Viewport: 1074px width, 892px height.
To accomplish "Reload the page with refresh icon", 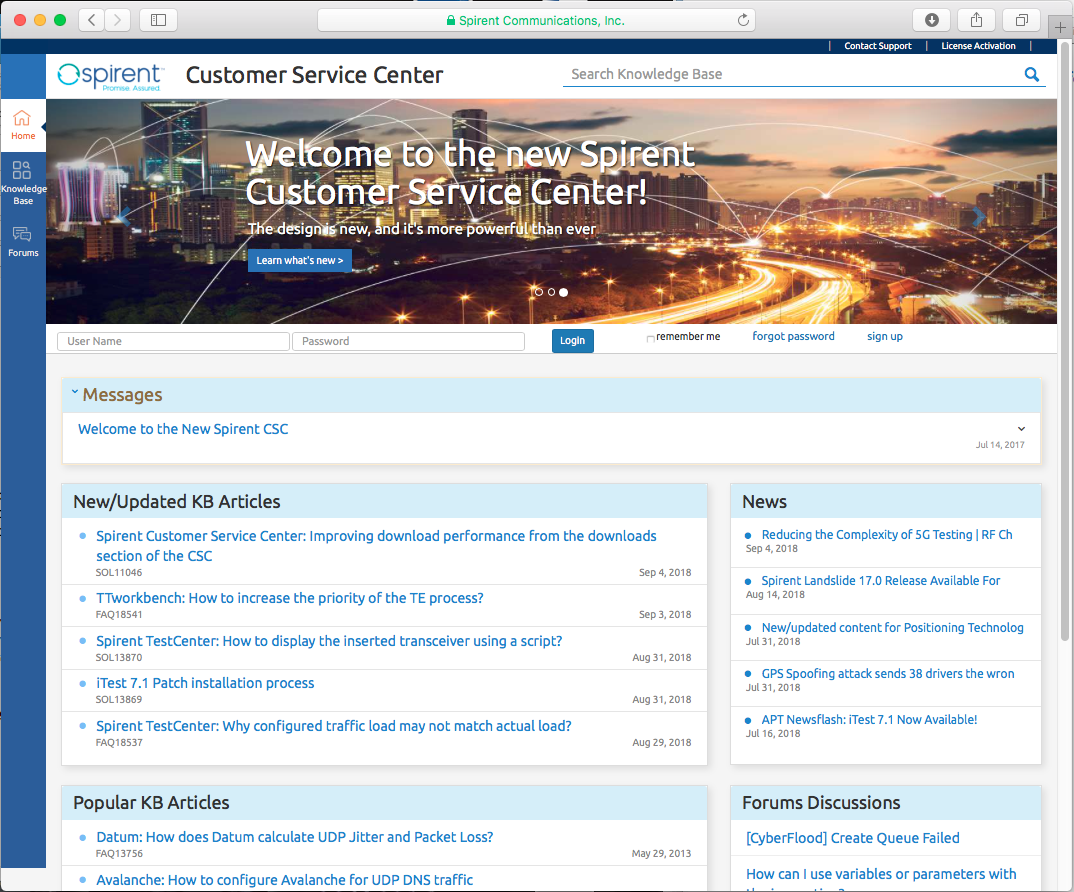I will pos(743,20).
